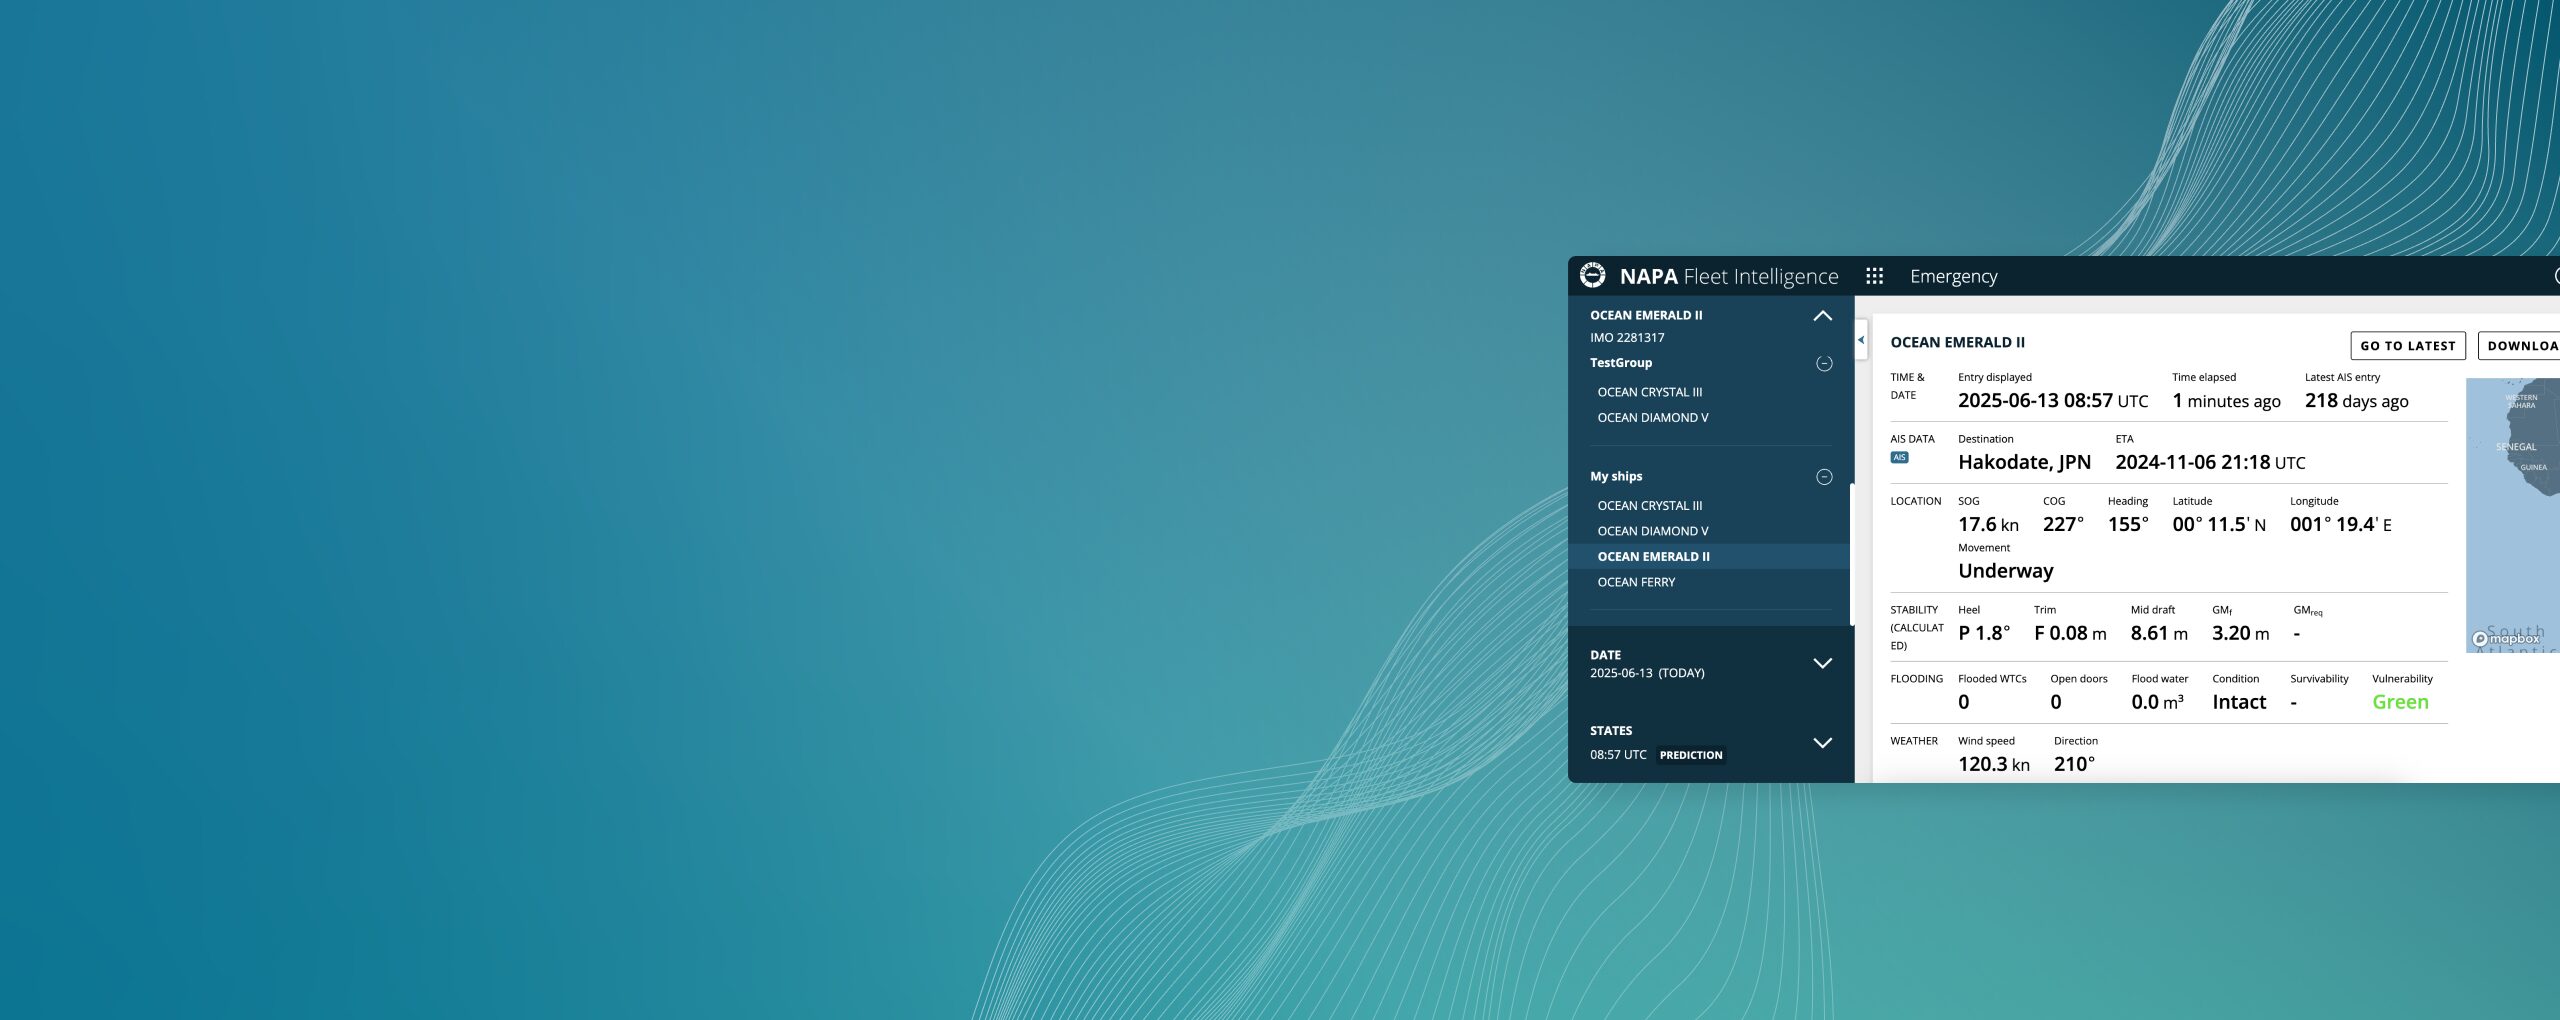
Task: Collapse the OCEAN EMERALD II ship panel chevron
Action: point(1822,316)
